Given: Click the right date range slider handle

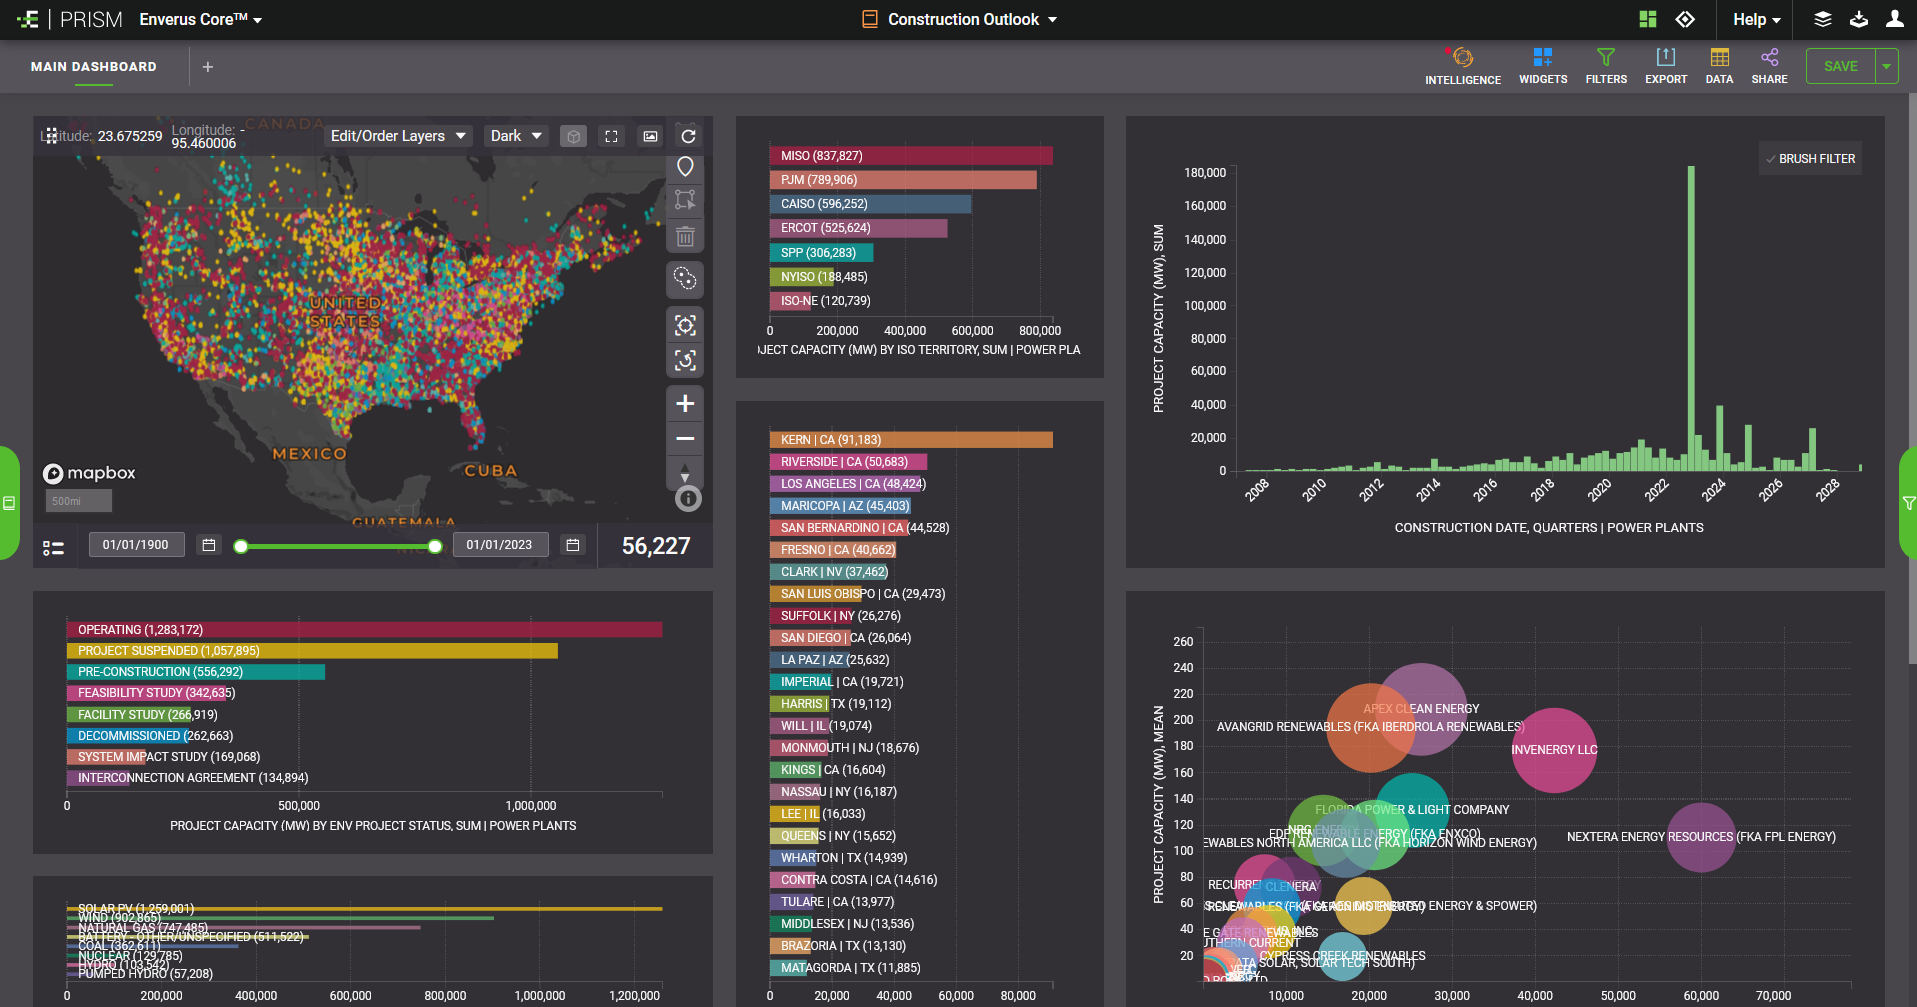Looking at the screenshot, I should point(435,546).
